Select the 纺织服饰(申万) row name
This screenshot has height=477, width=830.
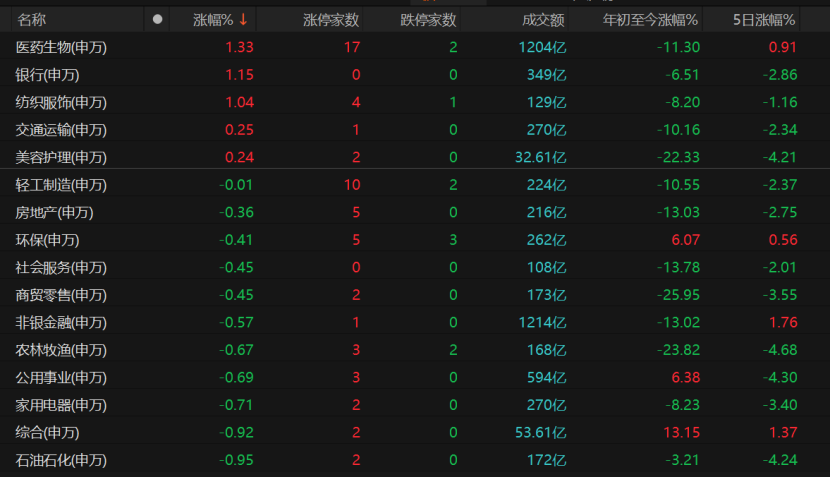click(61, 103)
